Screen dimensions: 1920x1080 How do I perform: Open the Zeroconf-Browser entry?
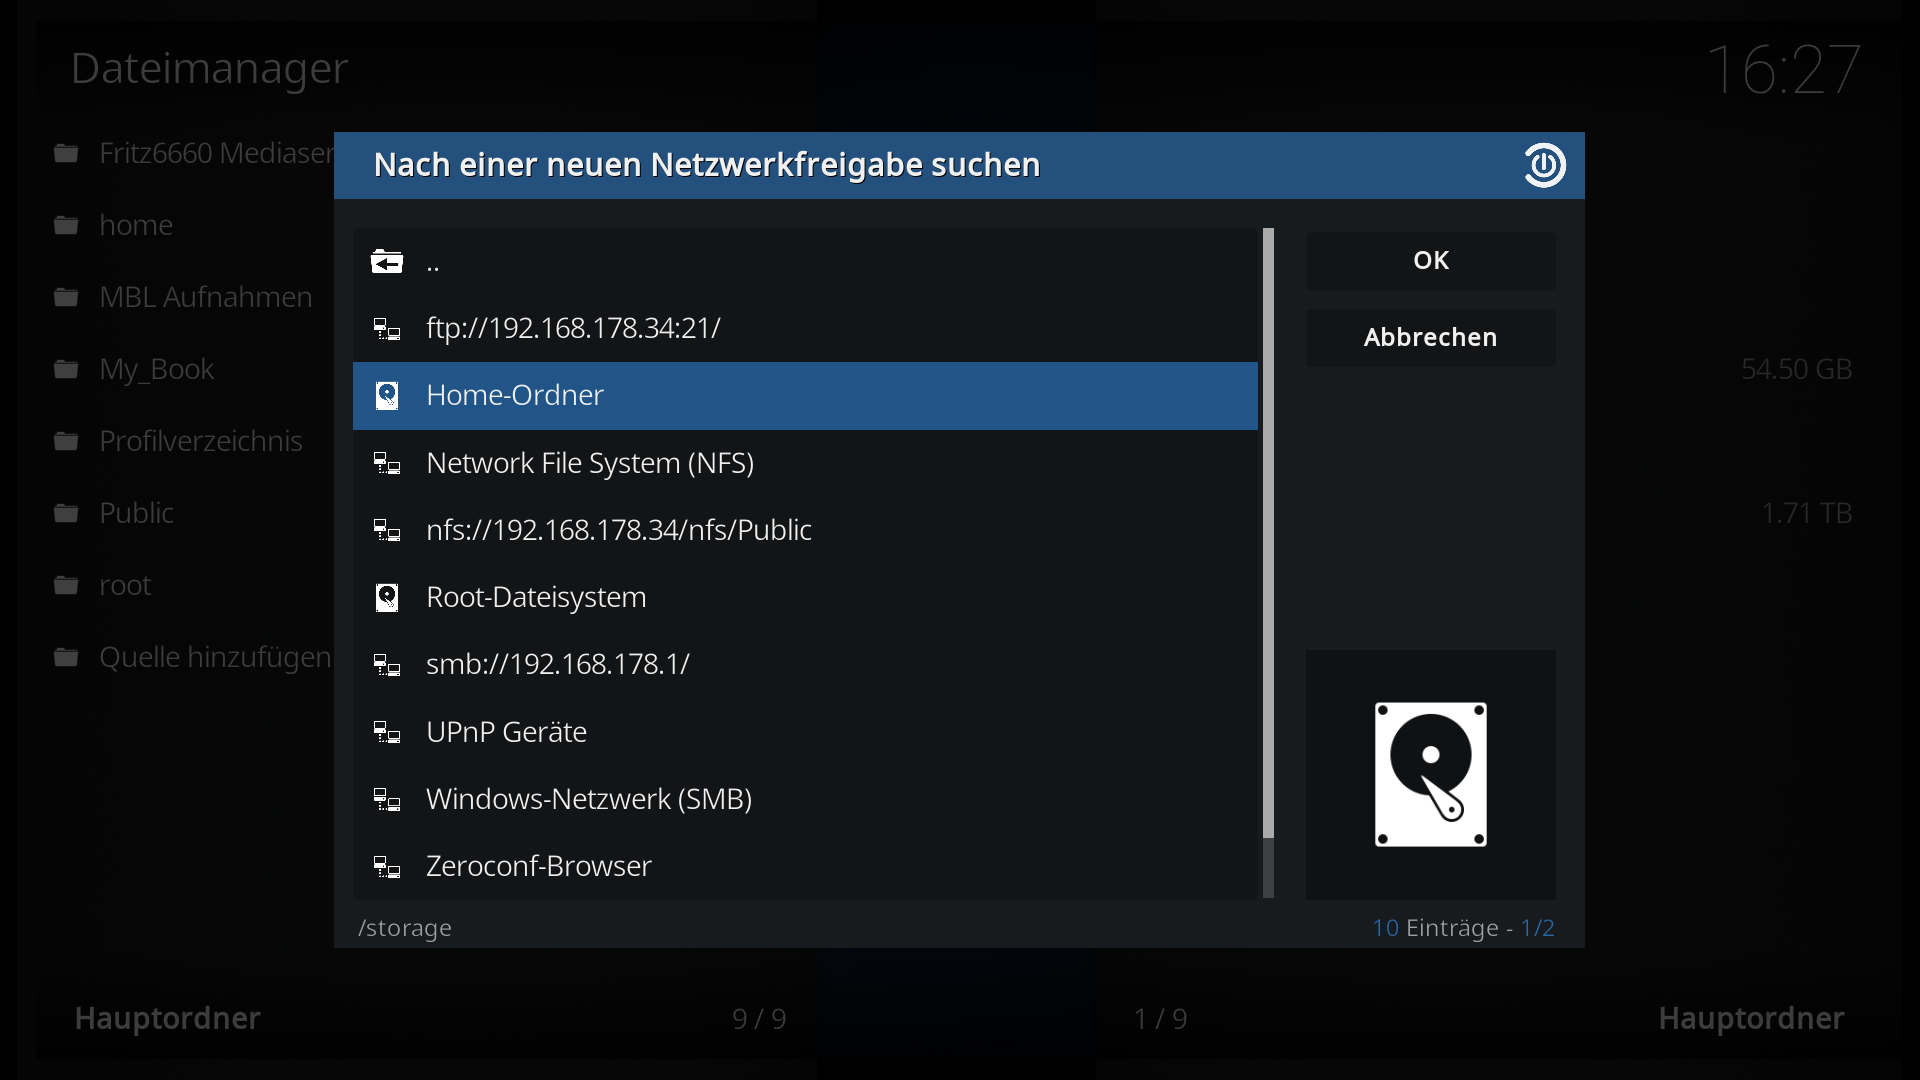tap(805, 867)
